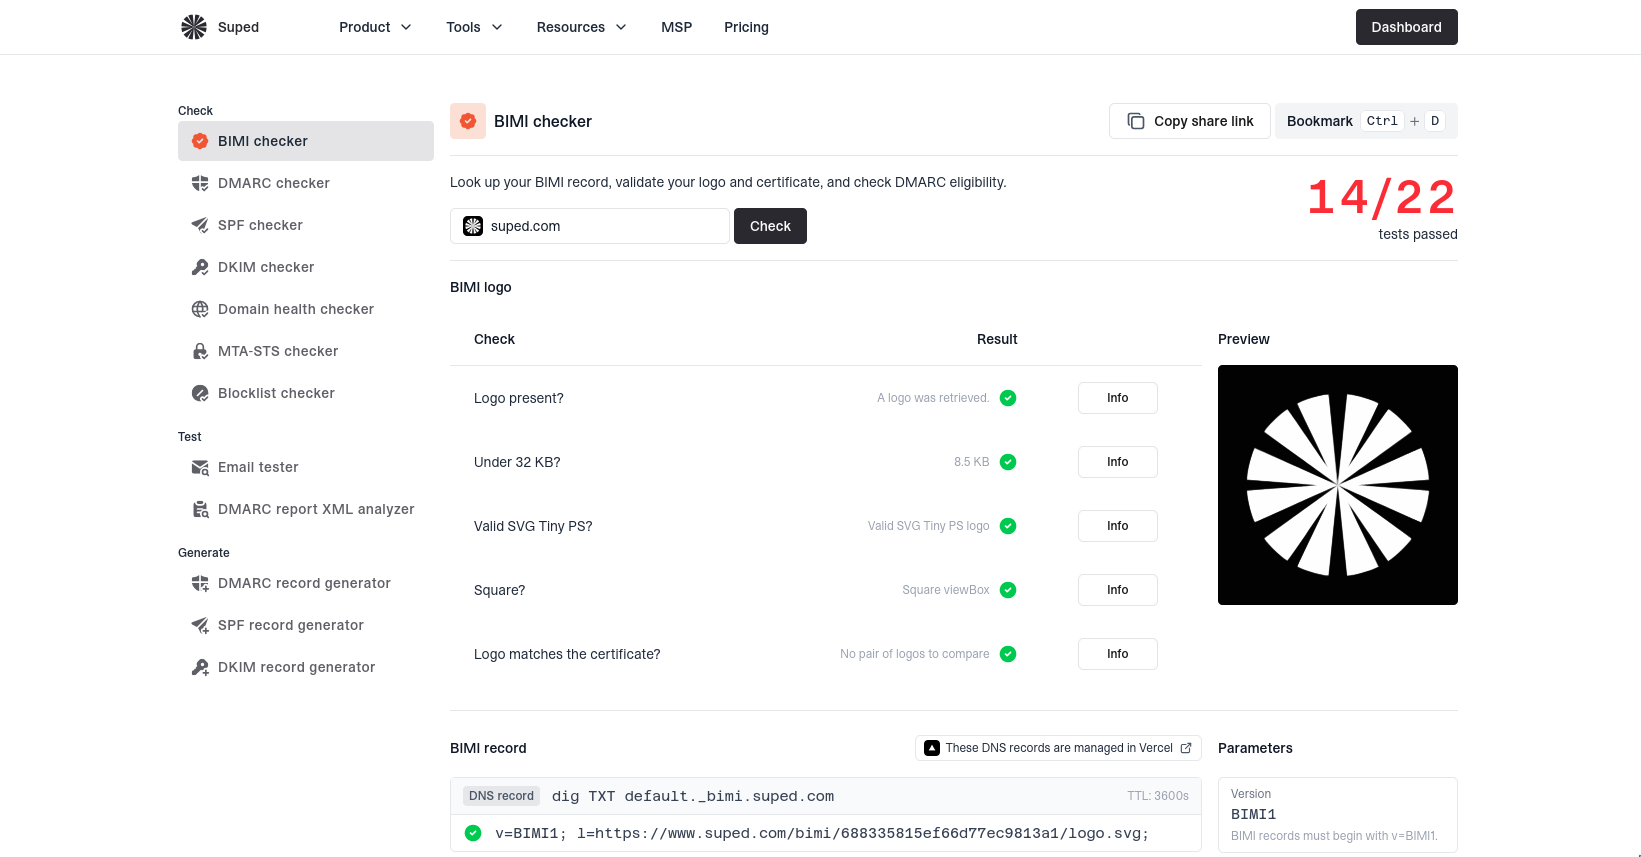Image resolution: width=1641 pixels, height=857 pixels.
Task: Open the BIMI checker sidebar shield icon
Action: pyautogui.click(x=200, y=141)
